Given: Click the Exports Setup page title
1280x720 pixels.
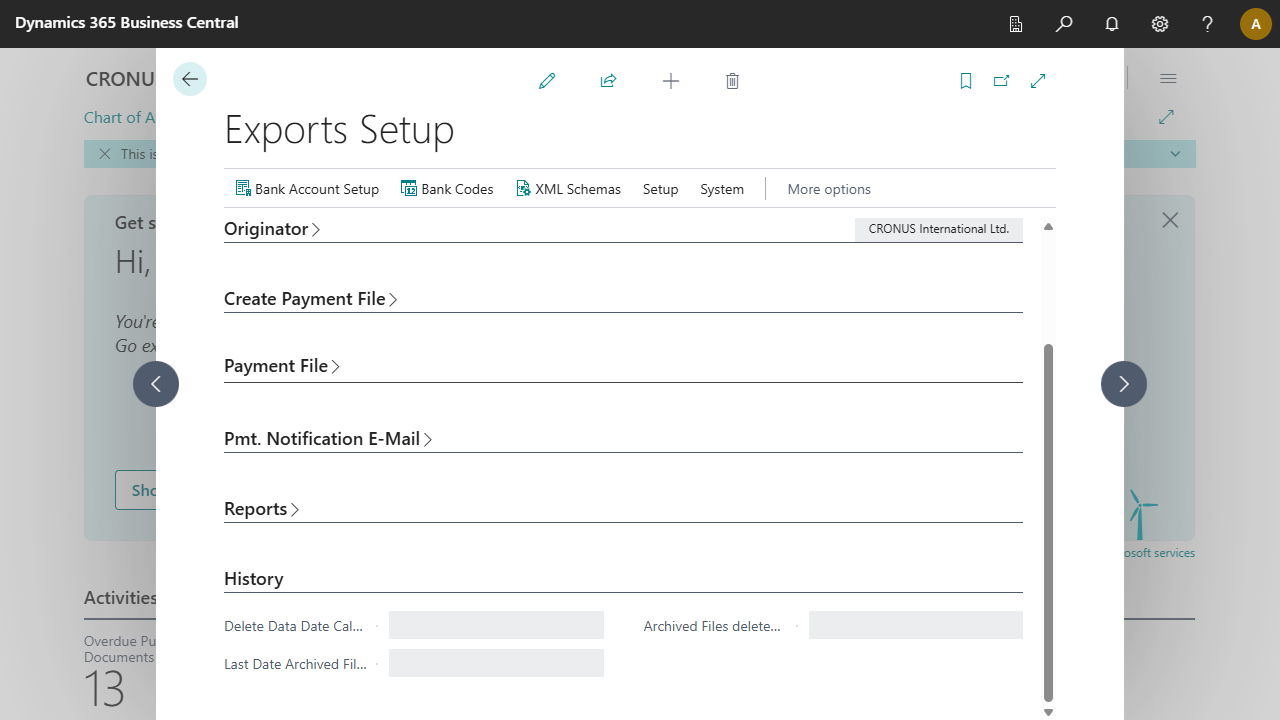Looking at the screenshot, I should coord(339,130).
